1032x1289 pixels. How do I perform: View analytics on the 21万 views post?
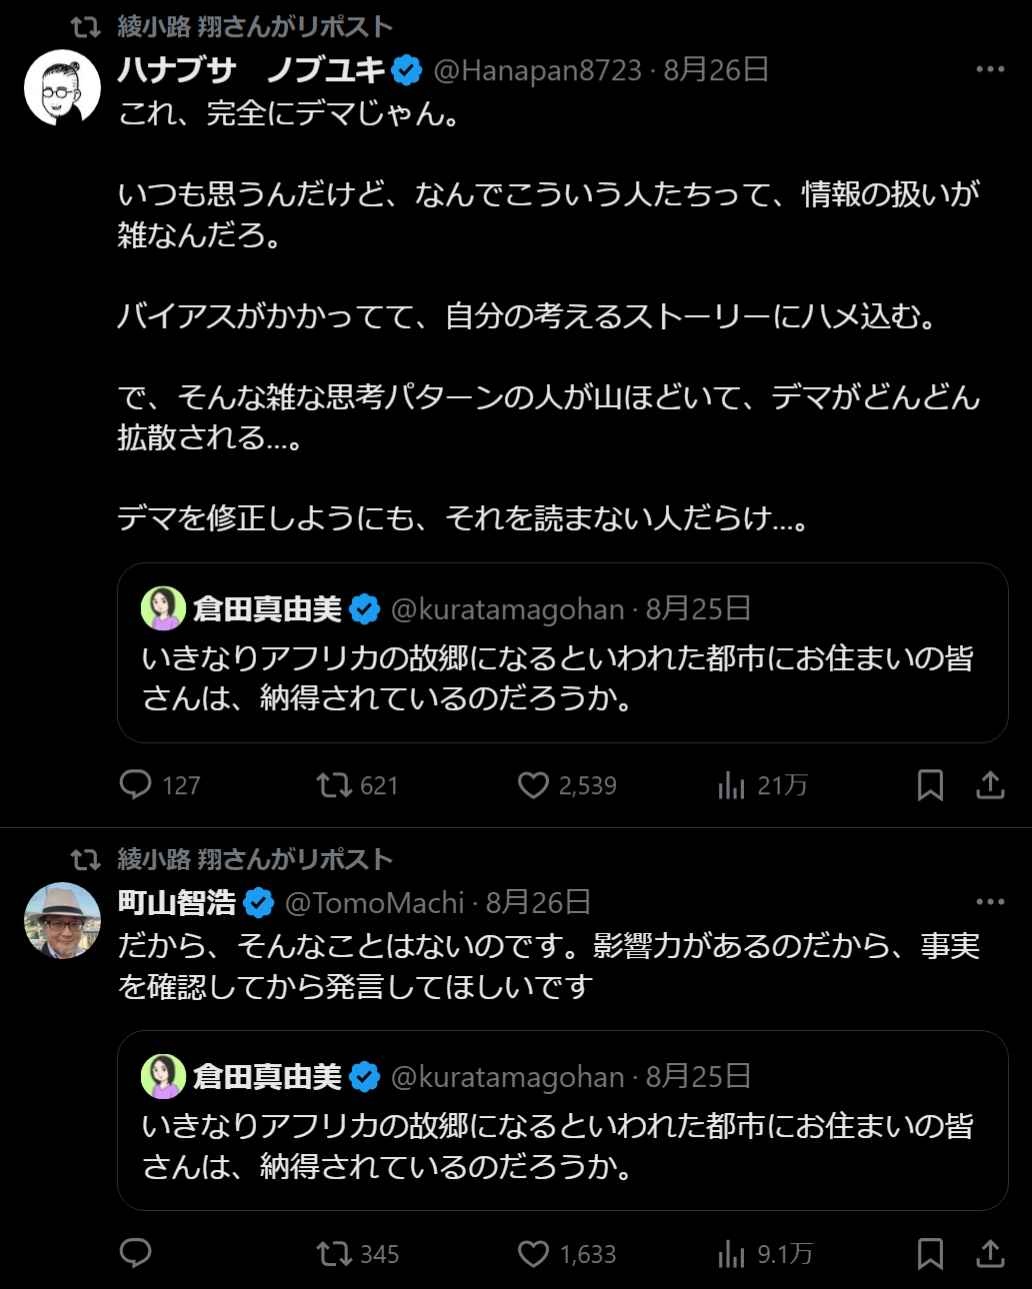(x=732, y=786)
